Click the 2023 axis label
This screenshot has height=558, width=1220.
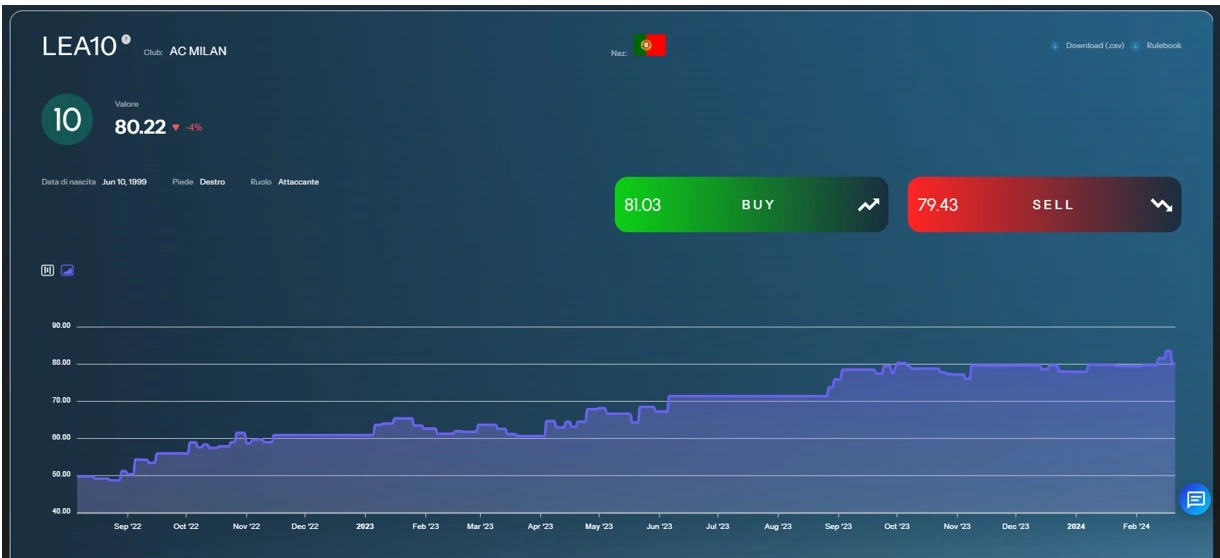(365, 526)
